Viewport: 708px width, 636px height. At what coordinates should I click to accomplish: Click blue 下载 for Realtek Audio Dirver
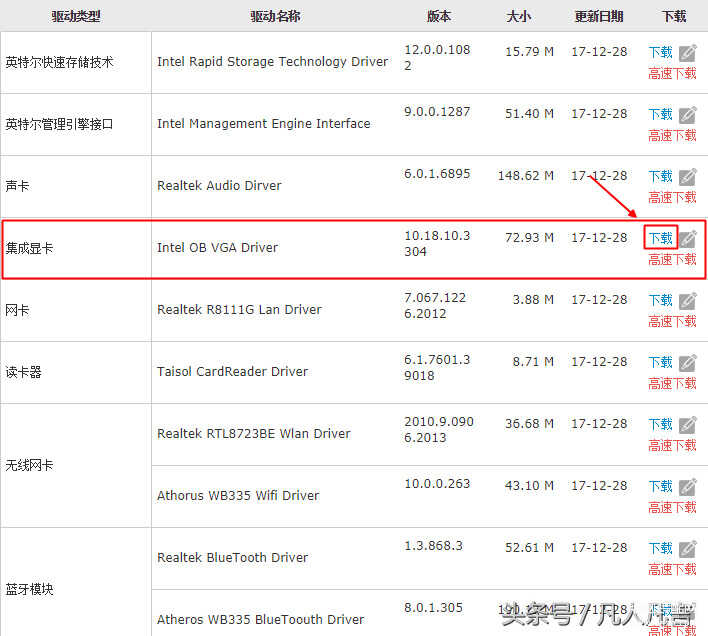pos(661,176)
